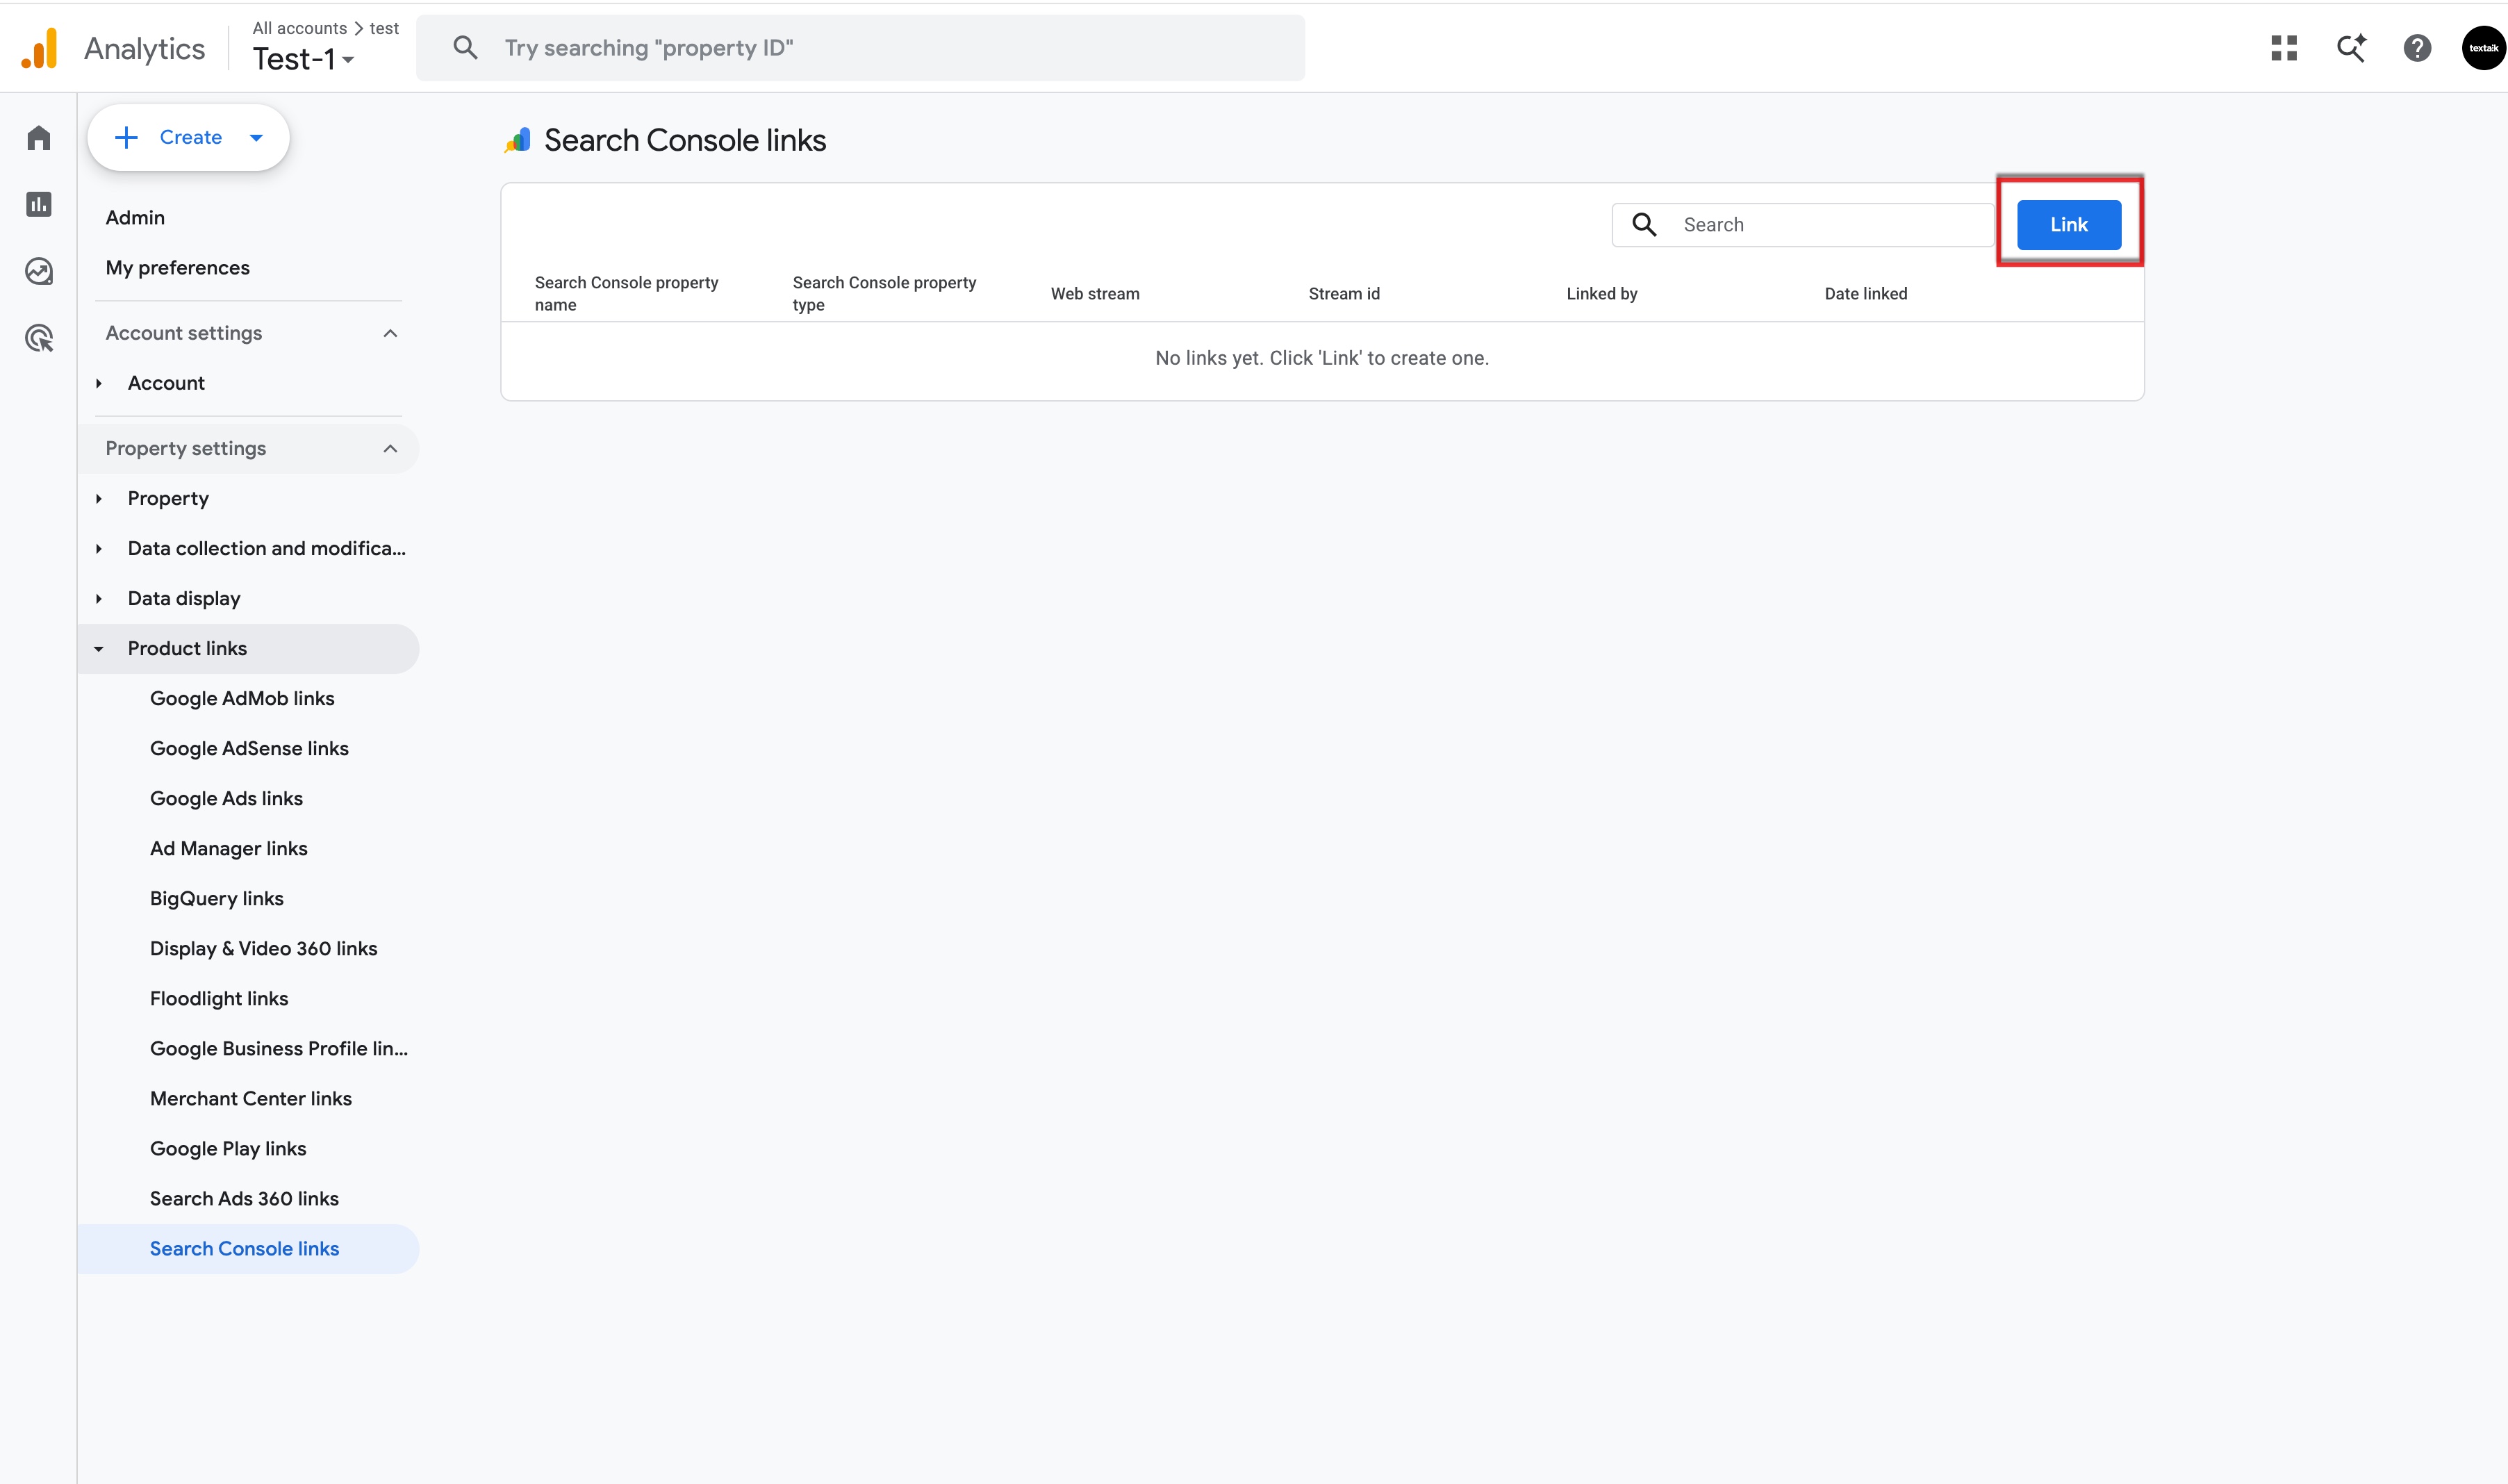The image size is (2508, 1484).
Task: Collapse the Product links item
Action: click(x=99, y=648)
